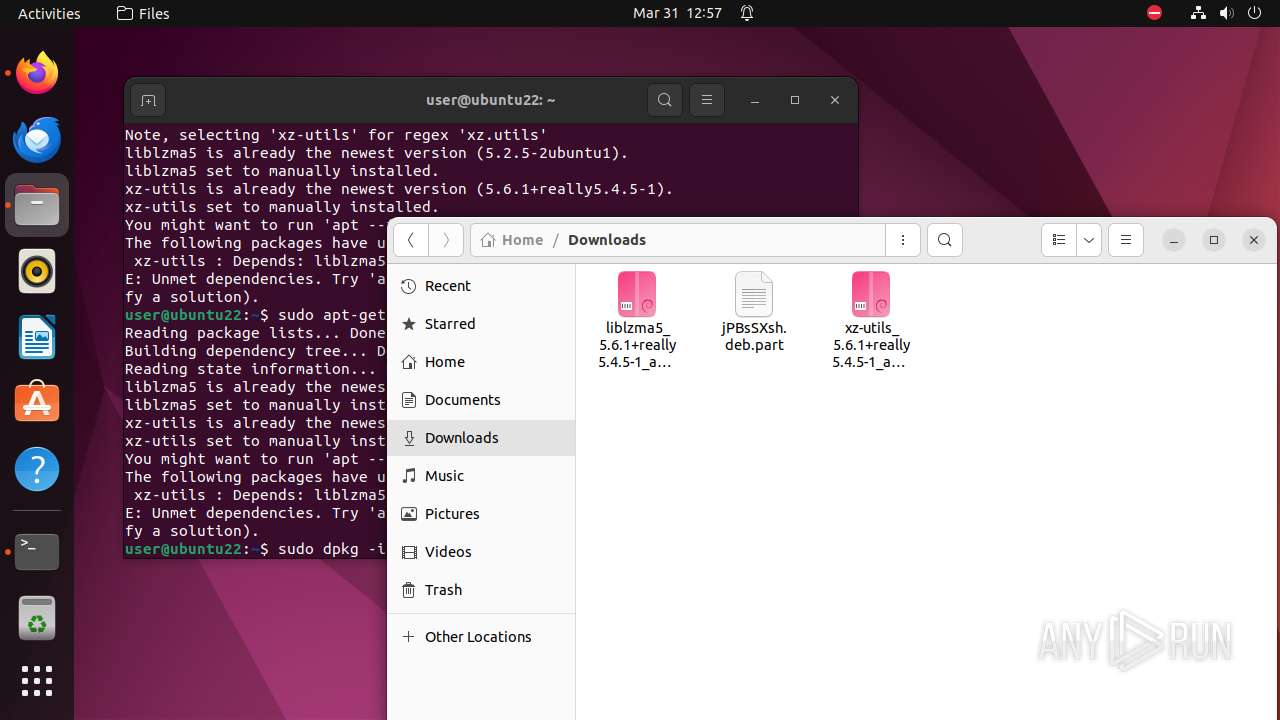The width and height of the screenshot is (1280, 720).
Task: Select Recent in the Files sidebar
Action: click(x=481, y=286)
